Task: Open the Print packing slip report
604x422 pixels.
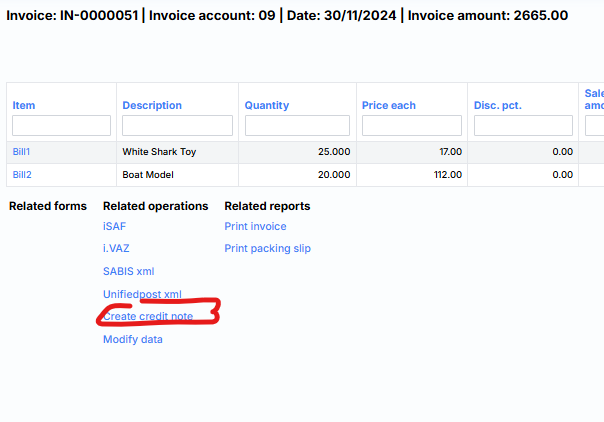Action: click(x=267, y=248)
